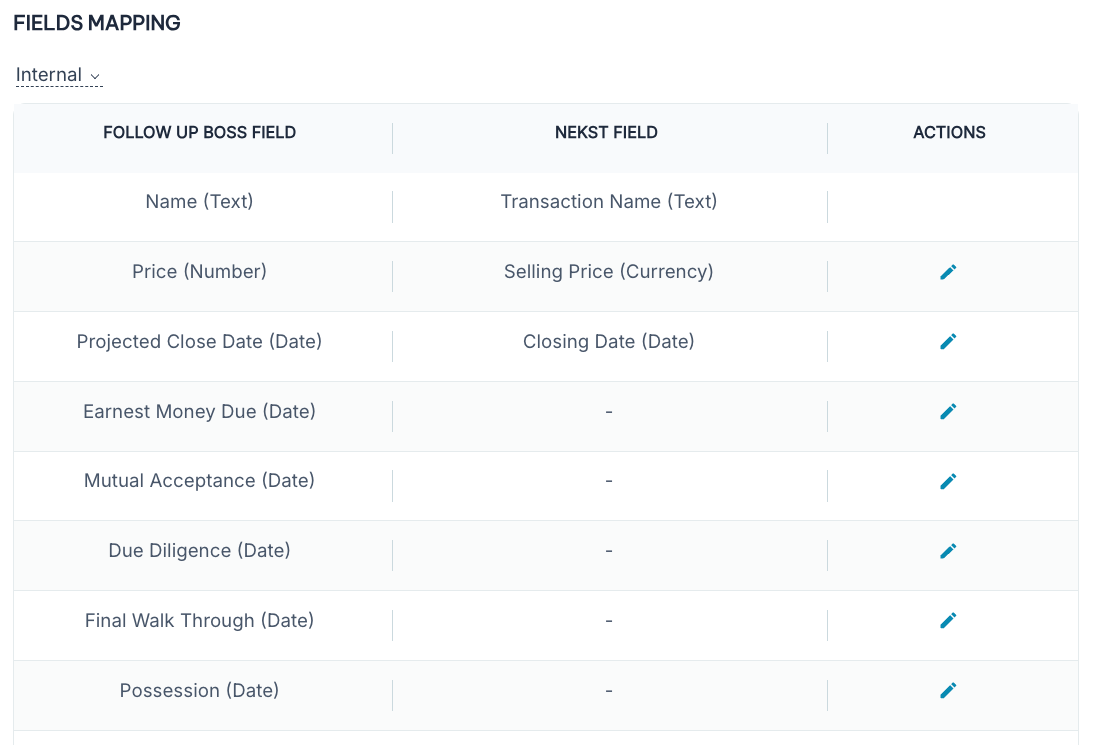Click Selling Price (Currency) field
This screenshot has width=1095, height=745.
[608, 272]
